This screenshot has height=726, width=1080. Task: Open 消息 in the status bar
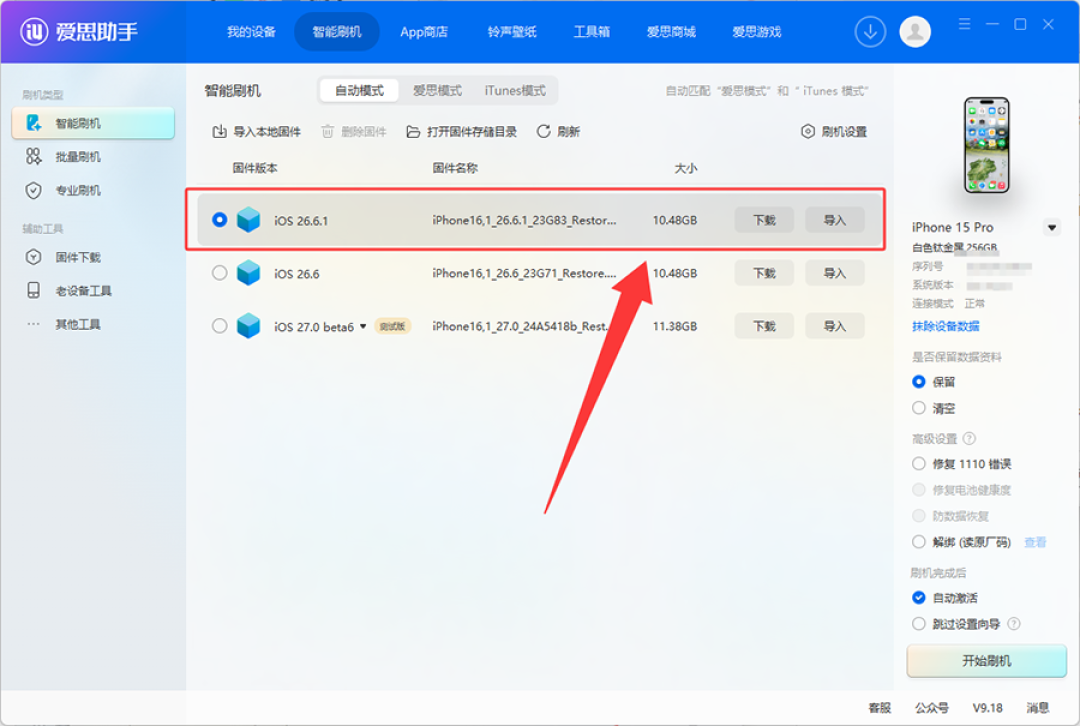[1038, 708]
